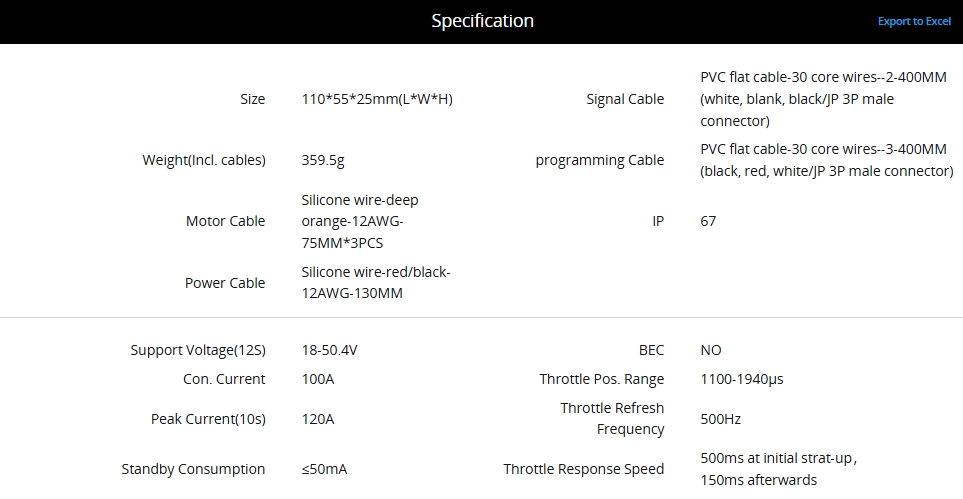
Task: Click the Throttle Response Speed label
Action: (x=583, y=470)
